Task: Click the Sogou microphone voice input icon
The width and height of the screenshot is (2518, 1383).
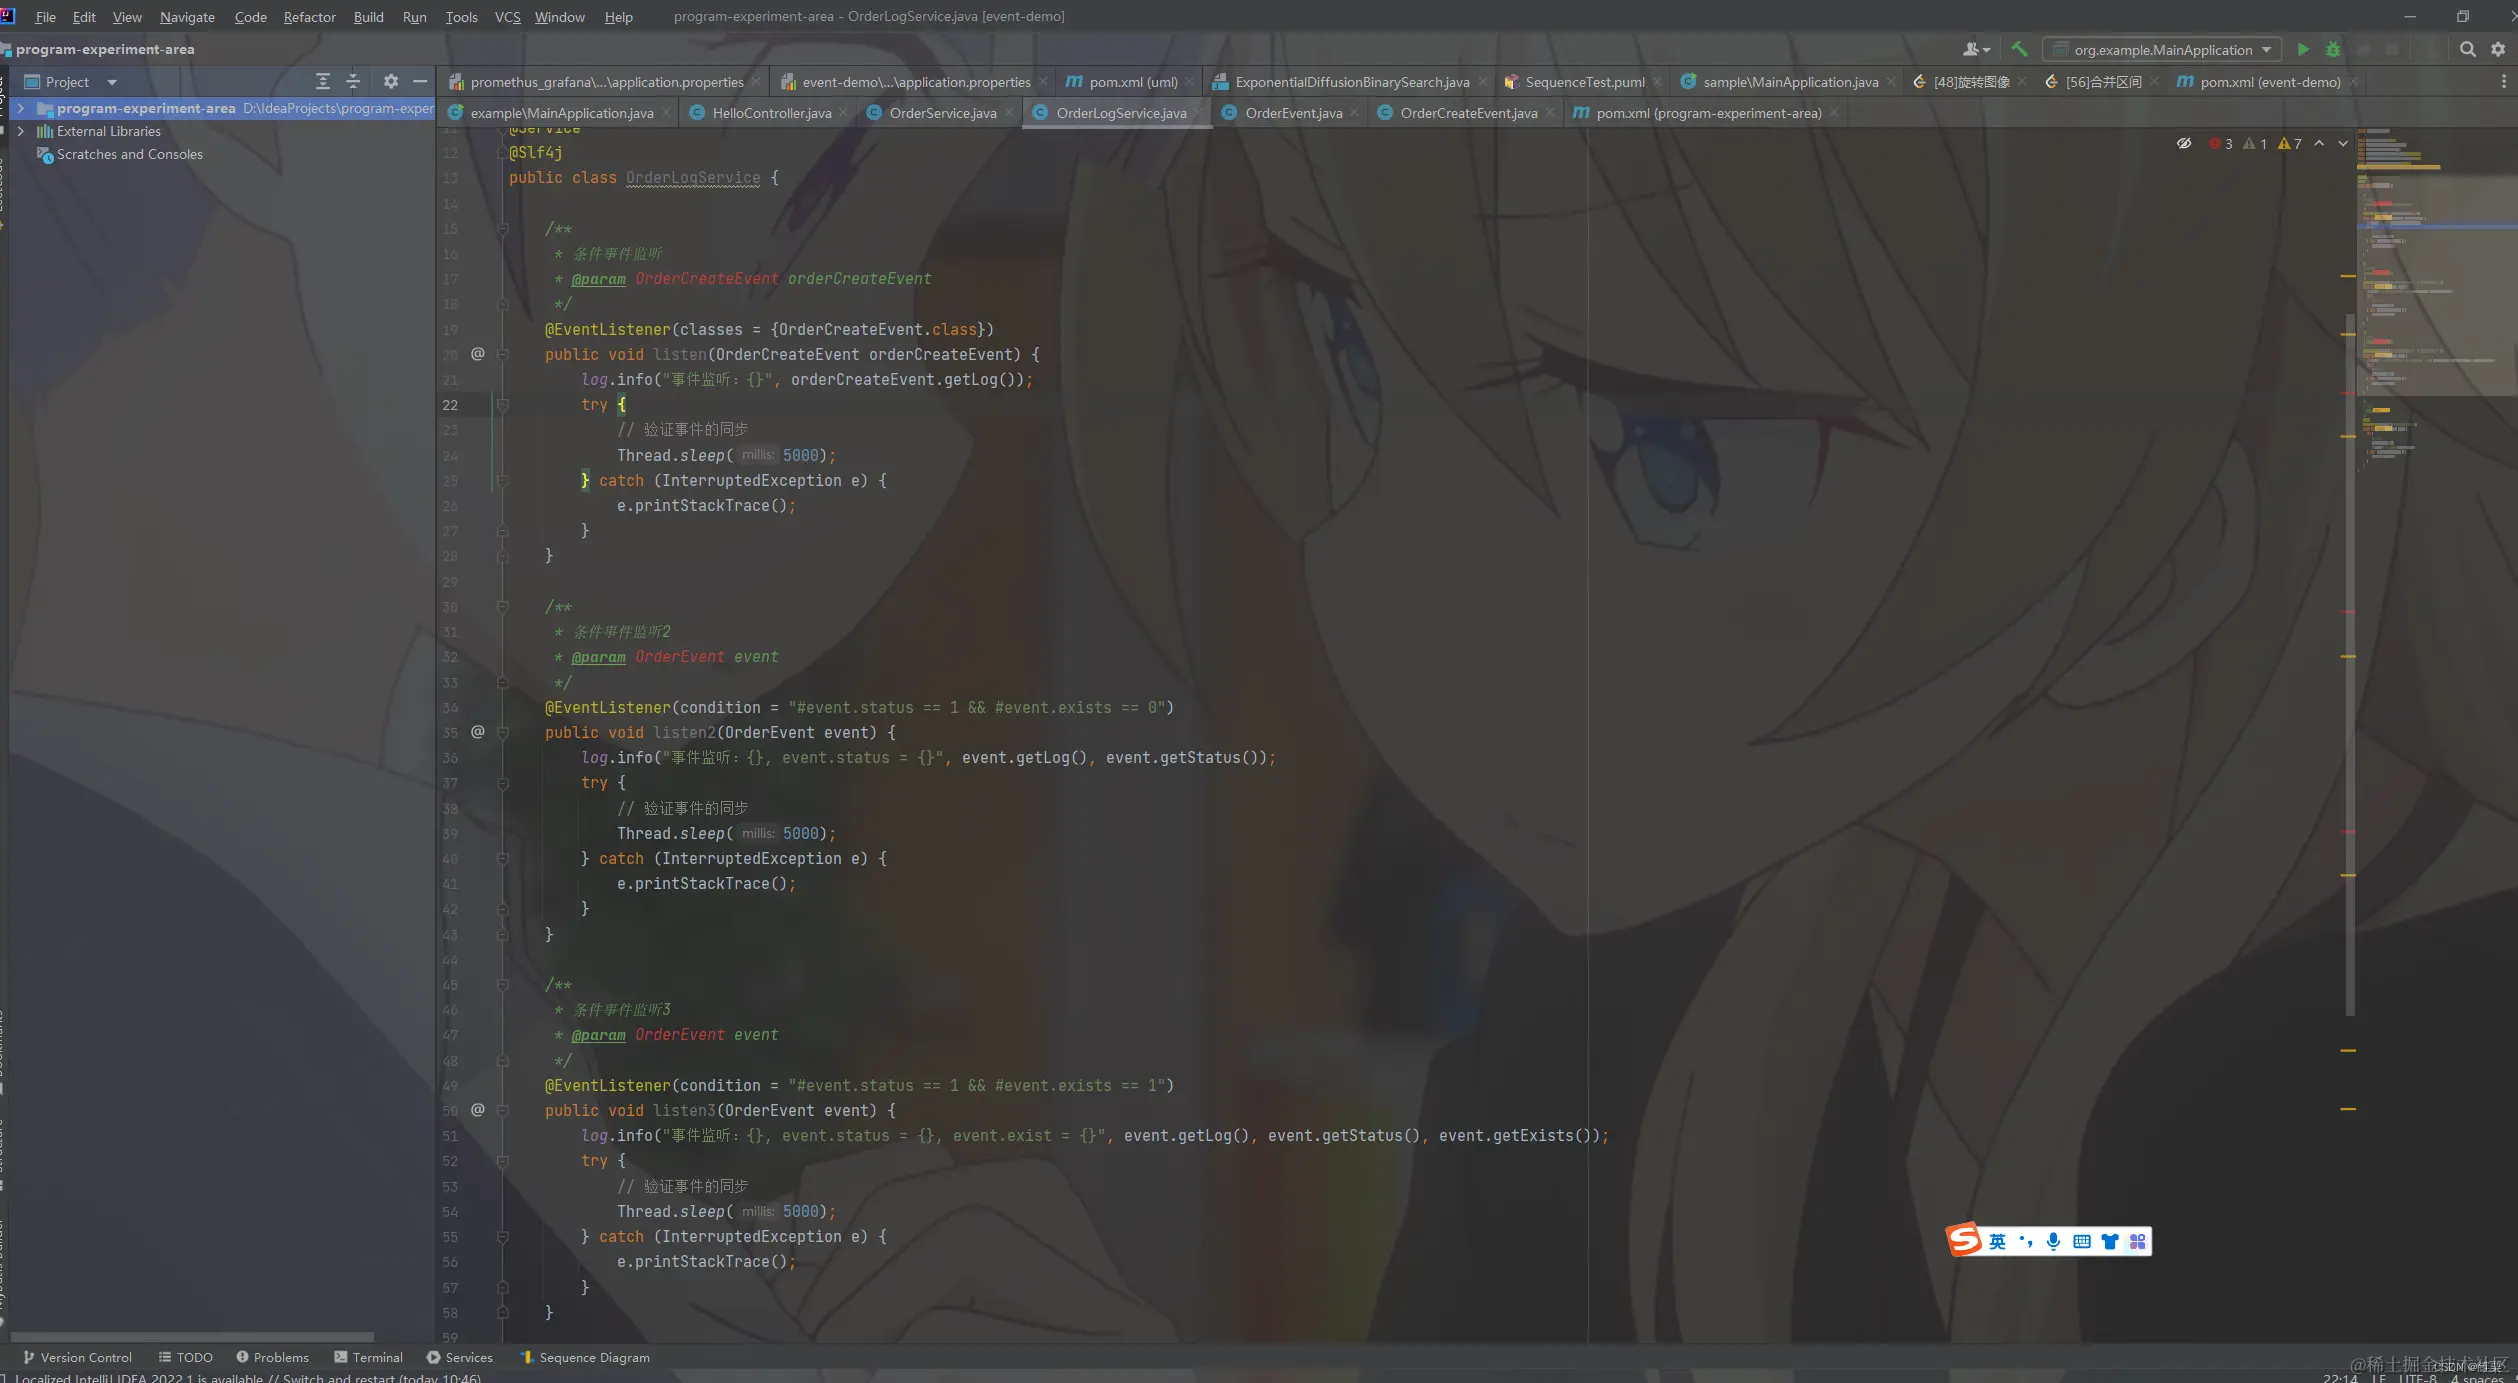Action: point(2053,1241)
